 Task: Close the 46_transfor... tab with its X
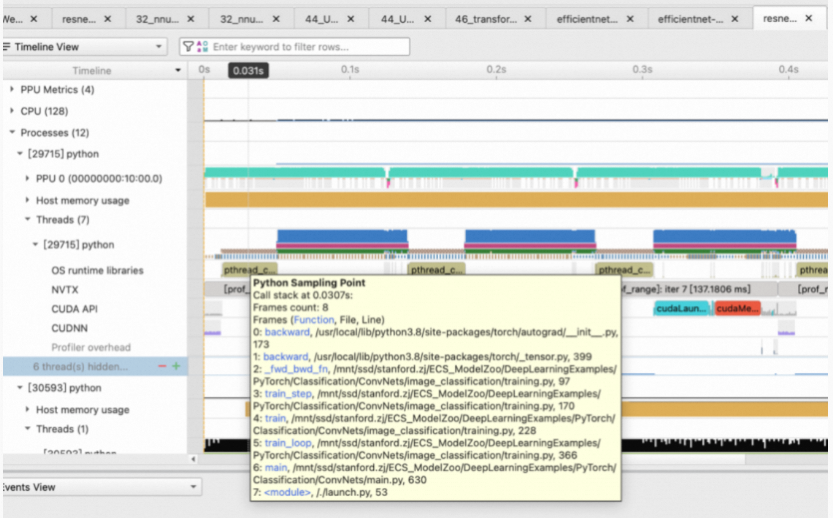[530, 19]
